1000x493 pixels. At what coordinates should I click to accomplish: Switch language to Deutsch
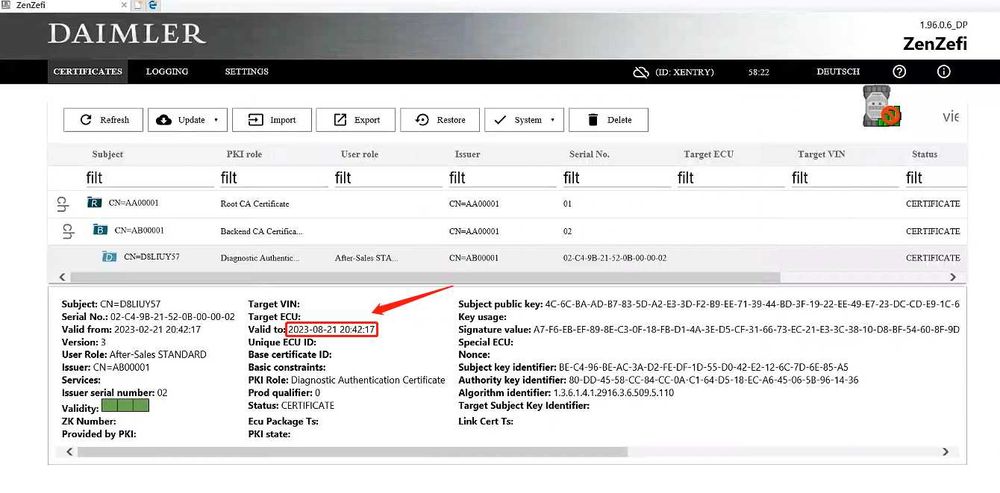838,71
